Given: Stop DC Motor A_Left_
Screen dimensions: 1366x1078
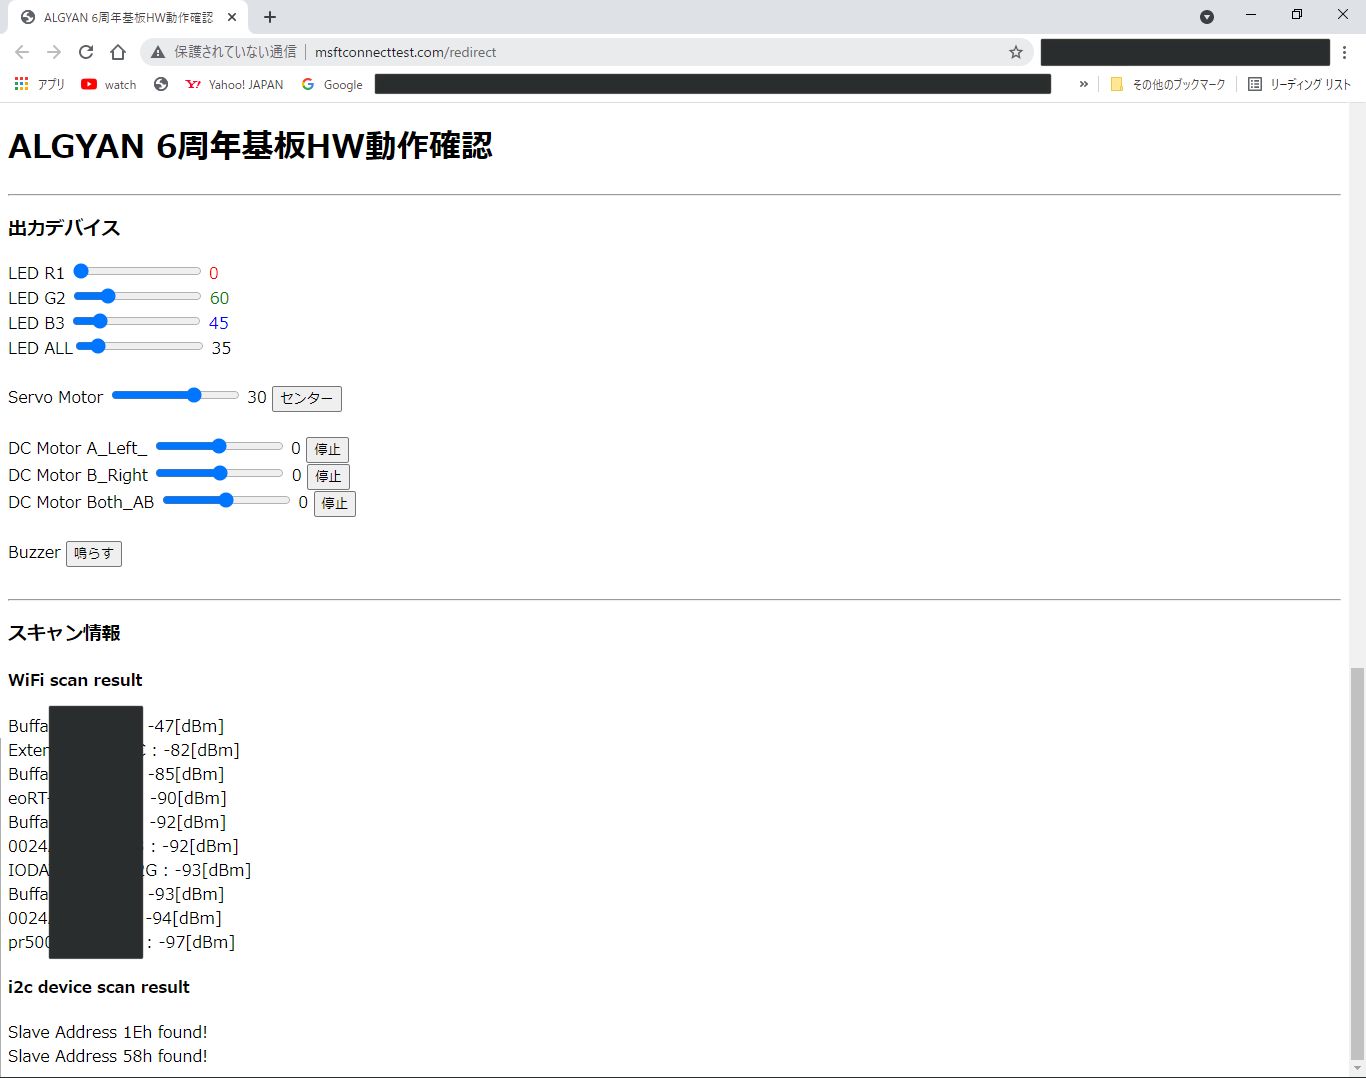Looking at the screenshot, I should click(x=327, y=449).
